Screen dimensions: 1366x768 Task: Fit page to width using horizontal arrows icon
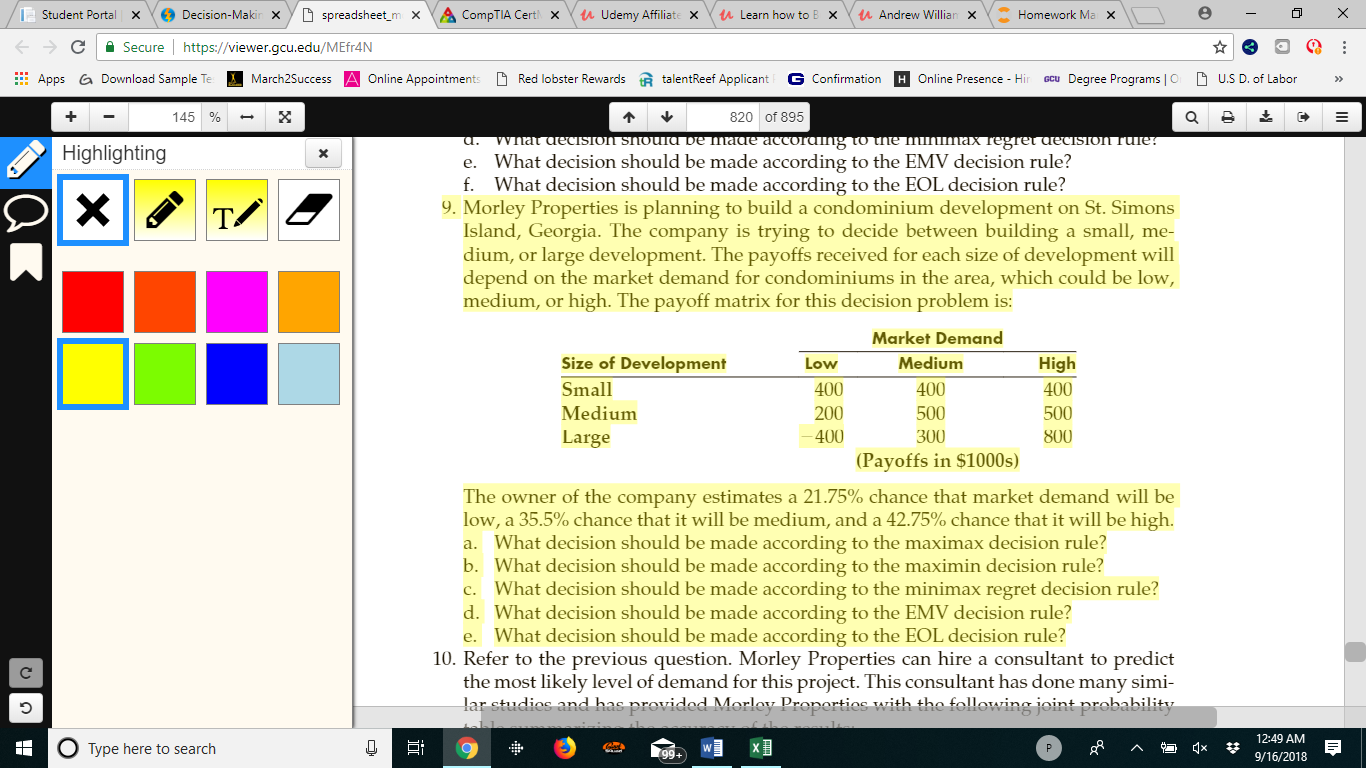pyautogui.click(x=248, y=117)
